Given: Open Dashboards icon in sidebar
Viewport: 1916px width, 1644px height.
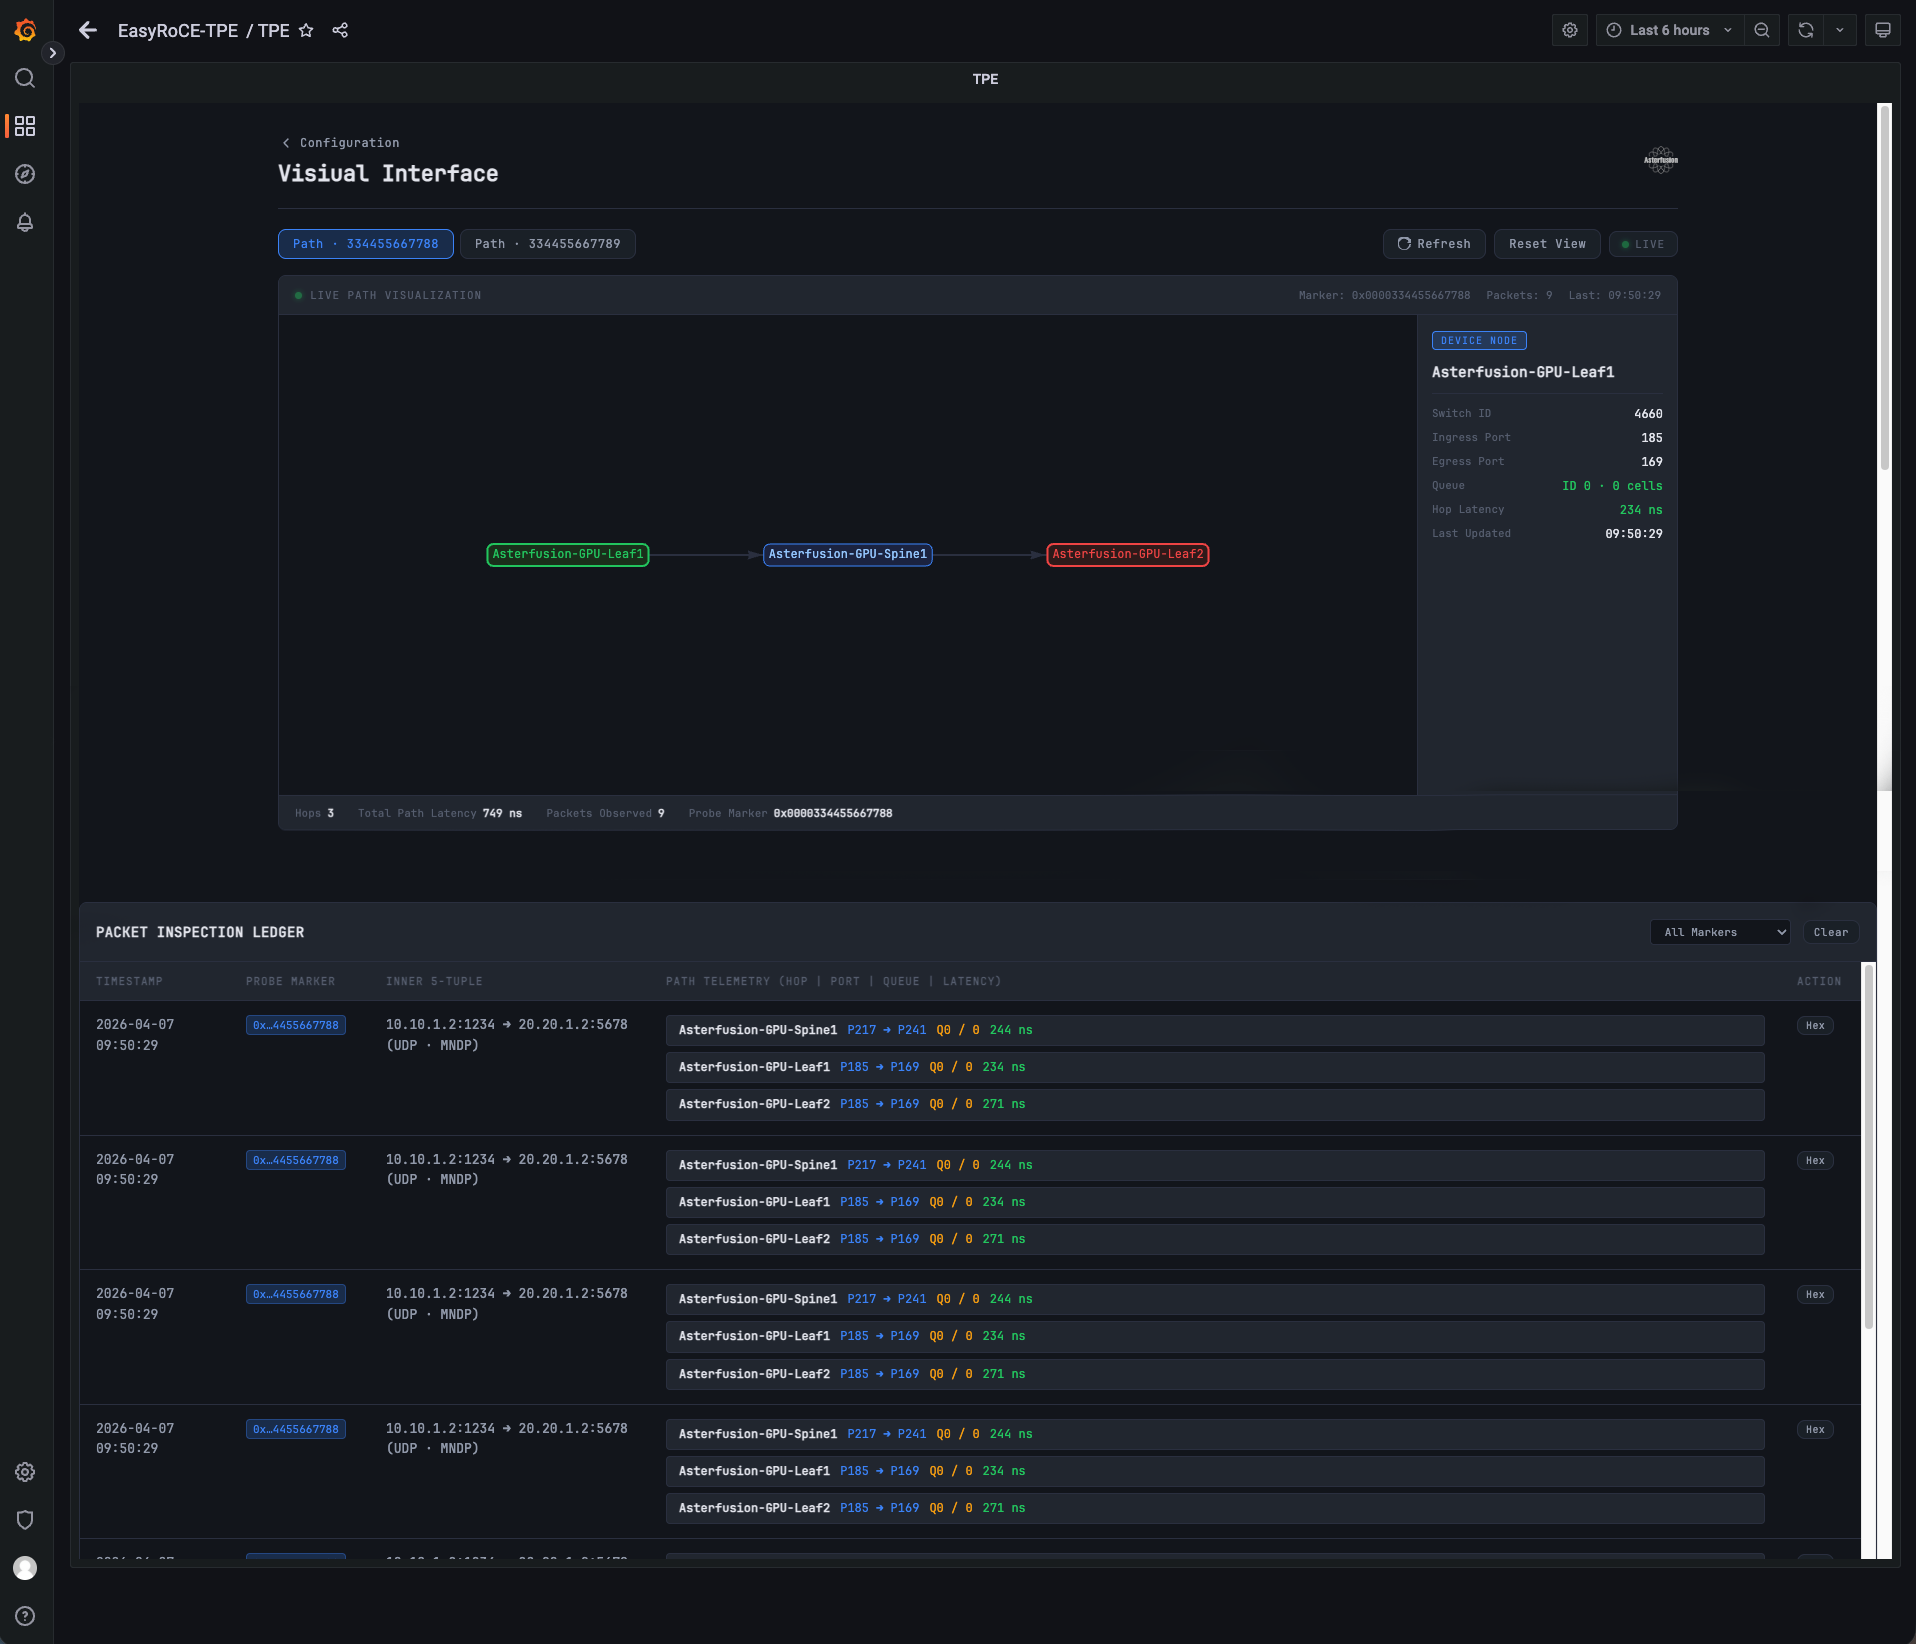Looking at the screenshot, I should tap(25, 126).
